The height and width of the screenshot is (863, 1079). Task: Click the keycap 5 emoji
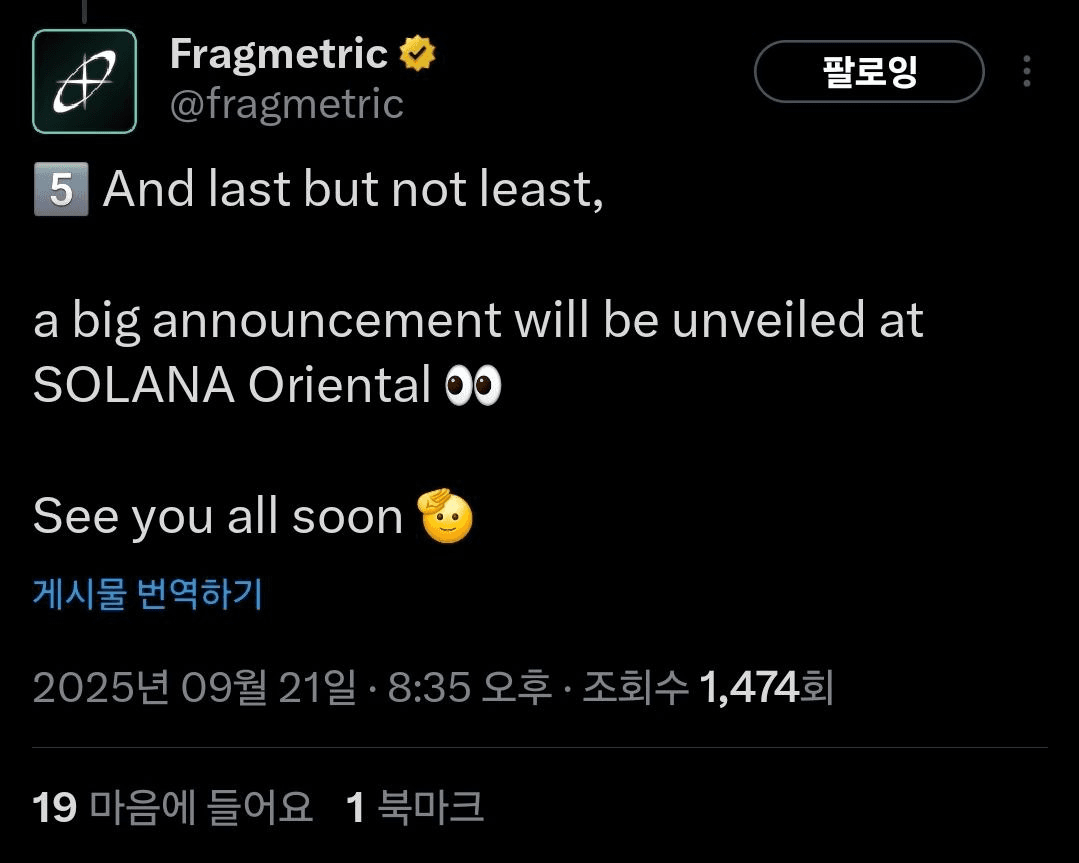(61, 189)
